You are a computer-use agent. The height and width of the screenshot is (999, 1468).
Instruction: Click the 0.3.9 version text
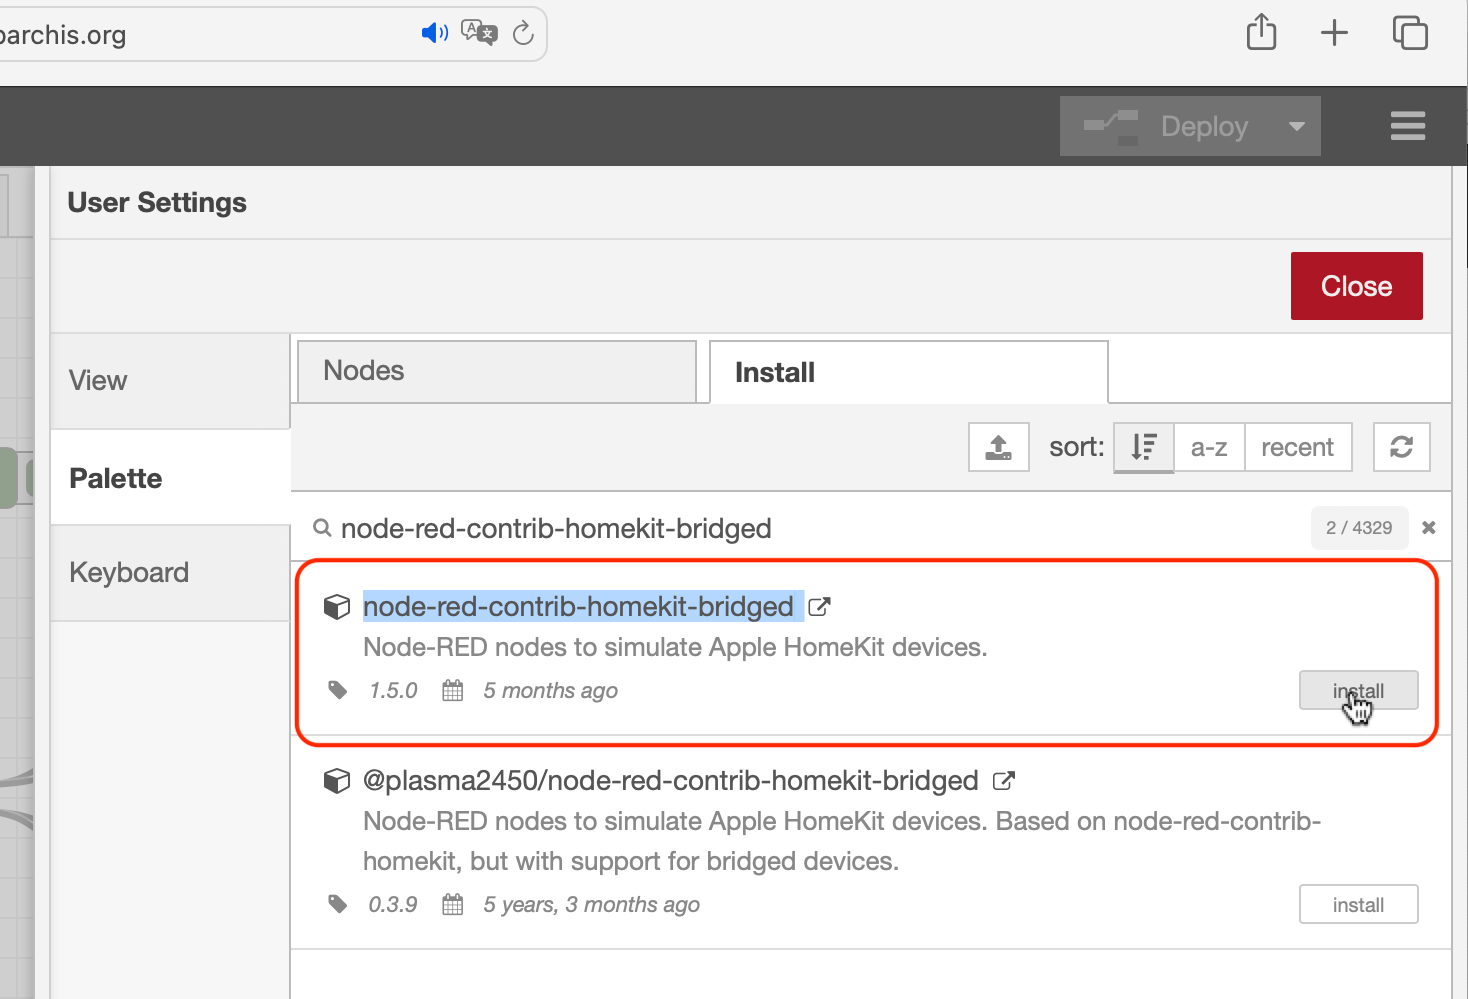pos(393,904)
